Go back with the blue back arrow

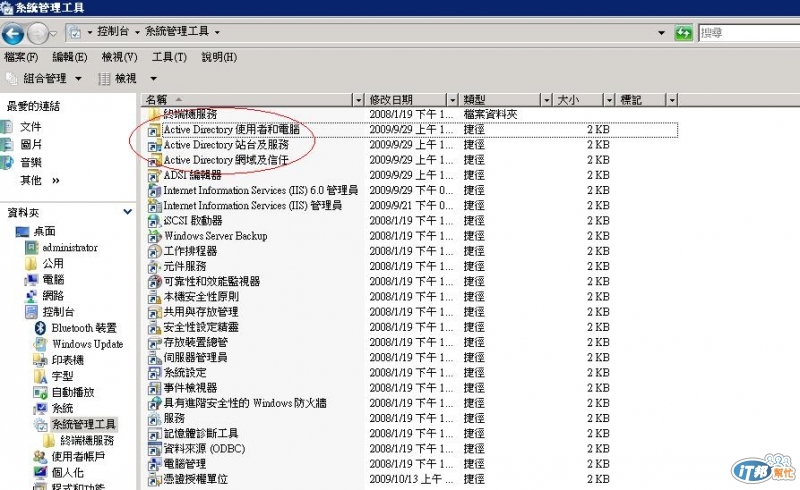tap(13, 34)
